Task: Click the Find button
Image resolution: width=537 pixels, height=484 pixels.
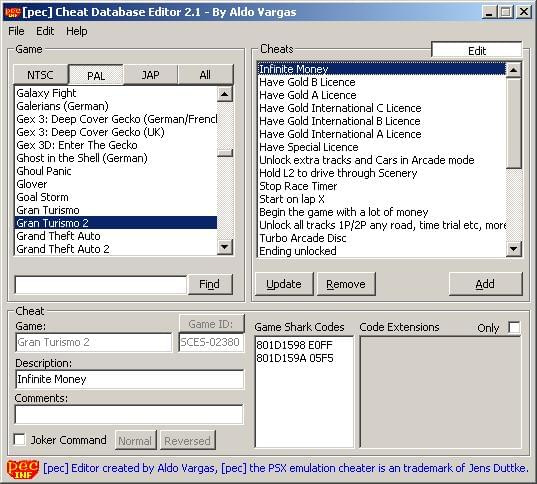Action: click(209, 284)
